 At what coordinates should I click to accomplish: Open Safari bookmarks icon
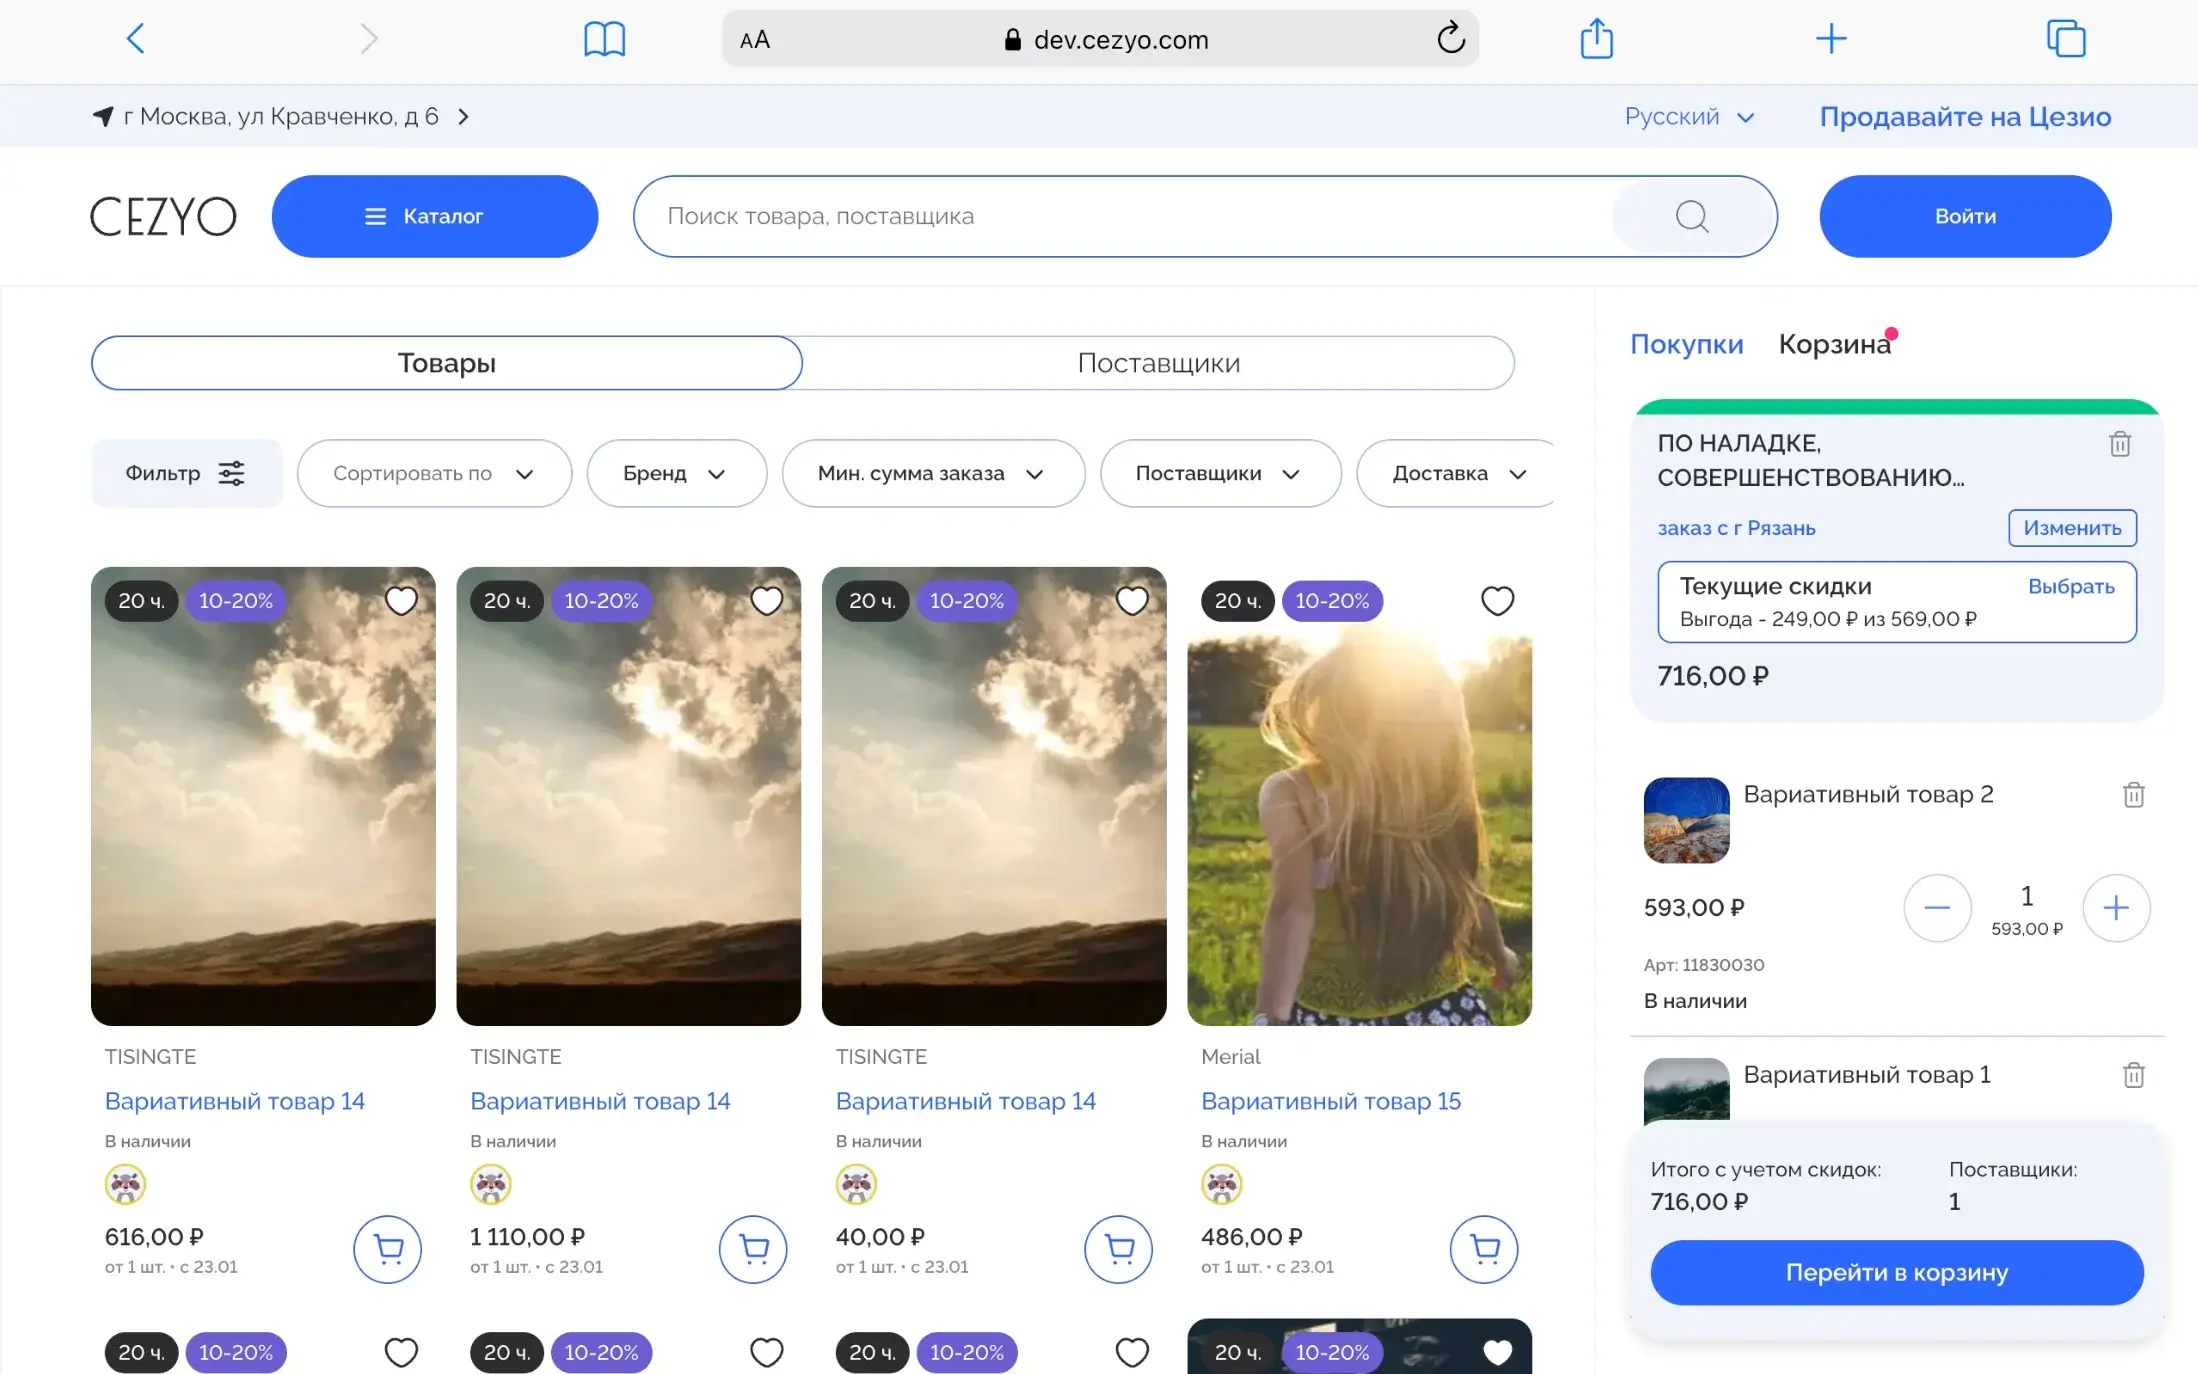(604, 40)
